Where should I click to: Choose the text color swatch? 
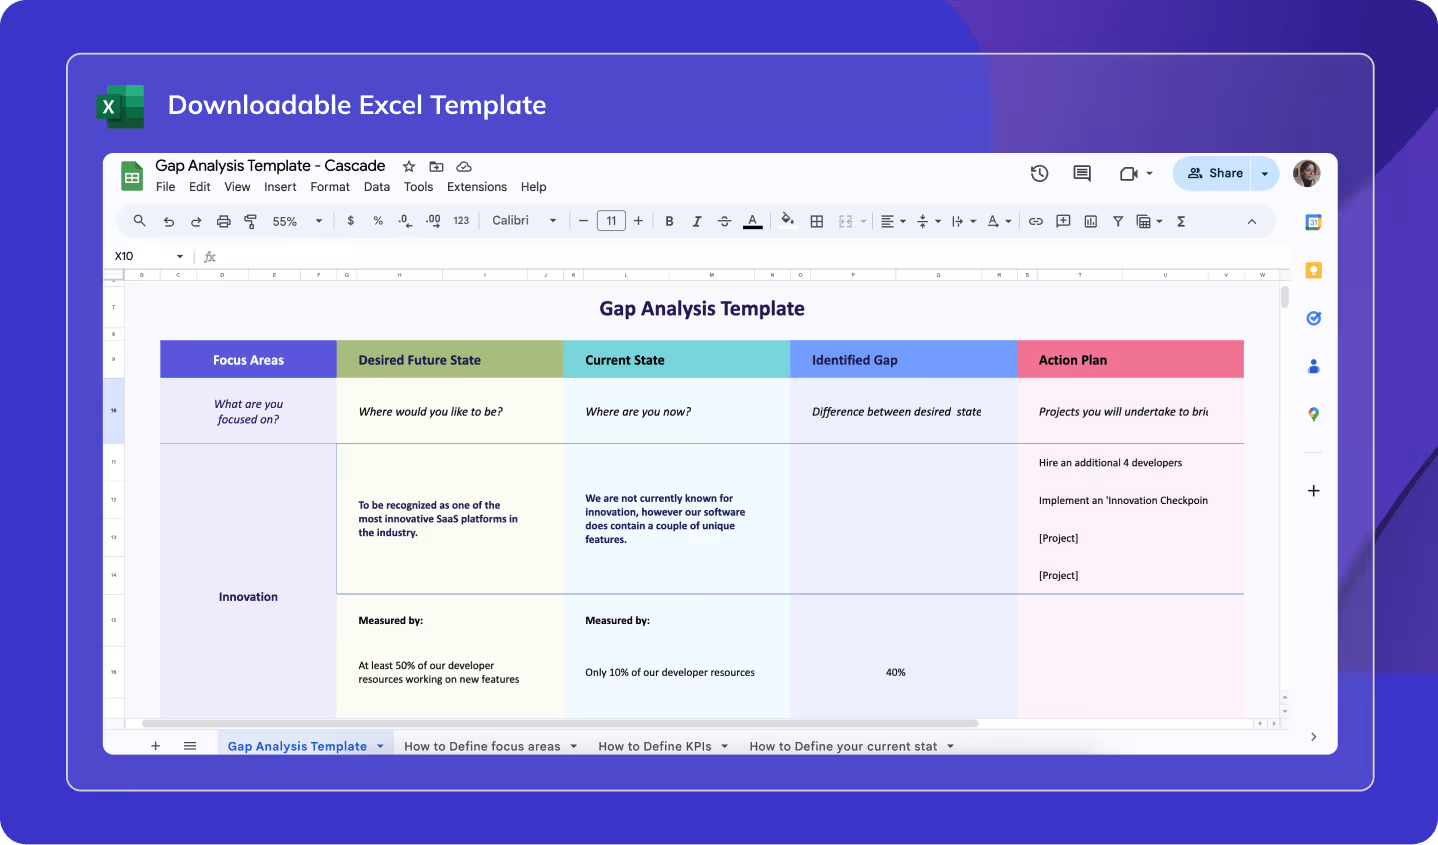[752, 221]
